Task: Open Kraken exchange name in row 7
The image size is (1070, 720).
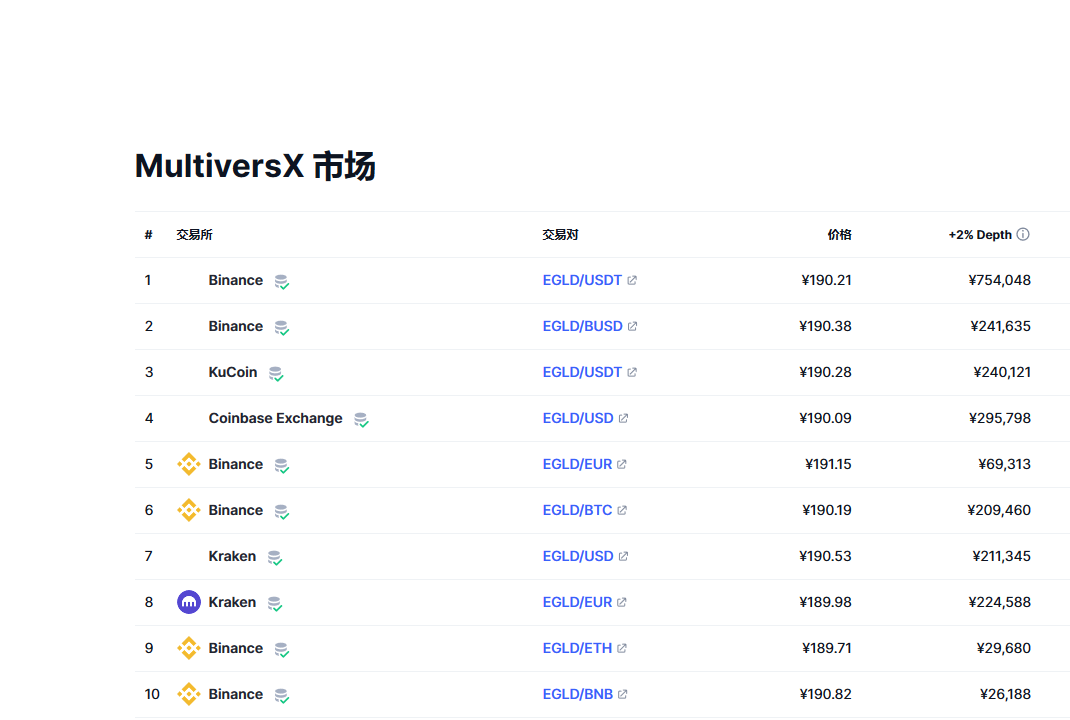Action: (x=232, y=556)
